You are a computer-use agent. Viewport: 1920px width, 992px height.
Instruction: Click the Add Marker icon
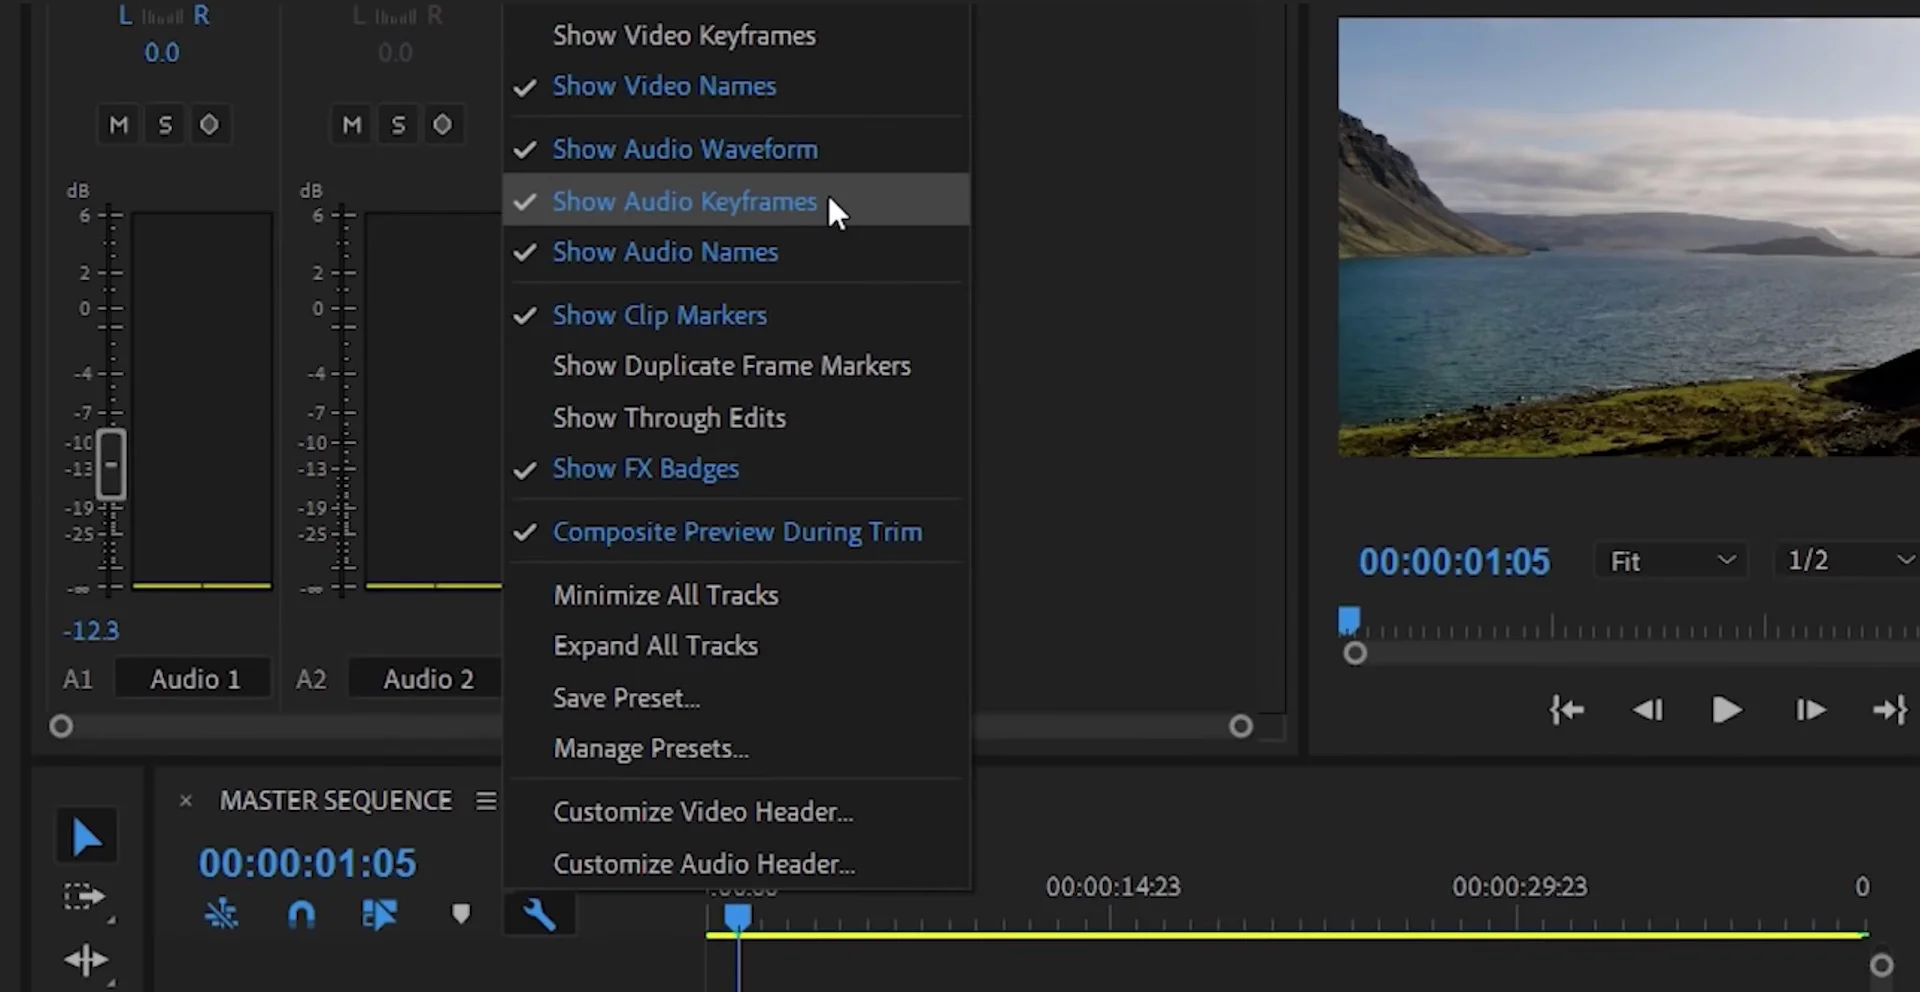pos(460,913)
